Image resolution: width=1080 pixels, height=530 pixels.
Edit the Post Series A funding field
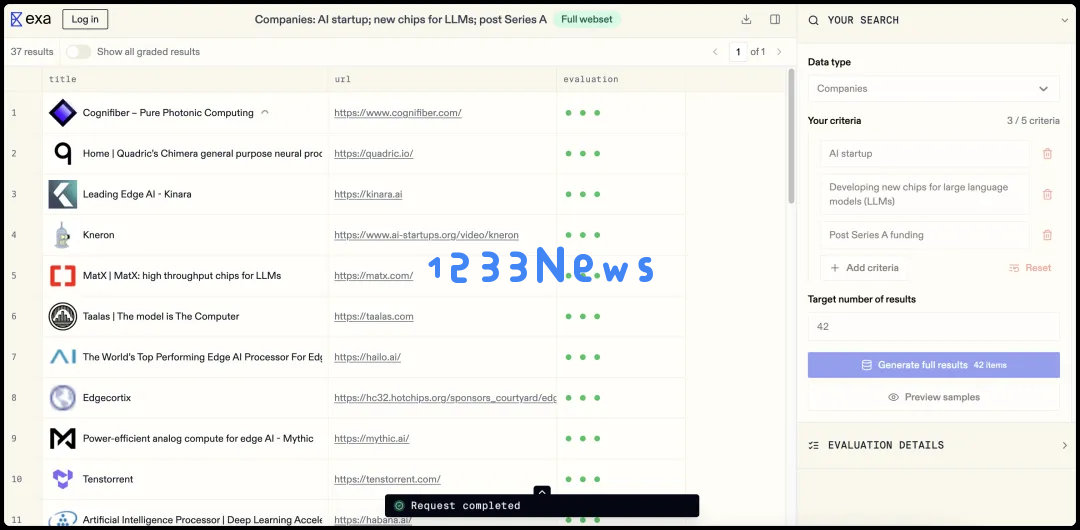point(924,235)
